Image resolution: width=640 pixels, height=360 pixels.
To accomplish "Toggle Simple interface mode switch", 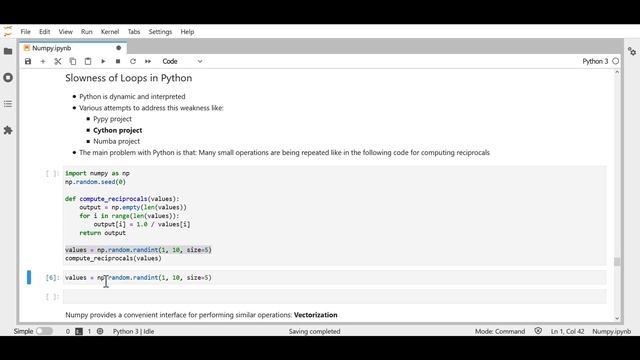I will [x=44, y=331].
